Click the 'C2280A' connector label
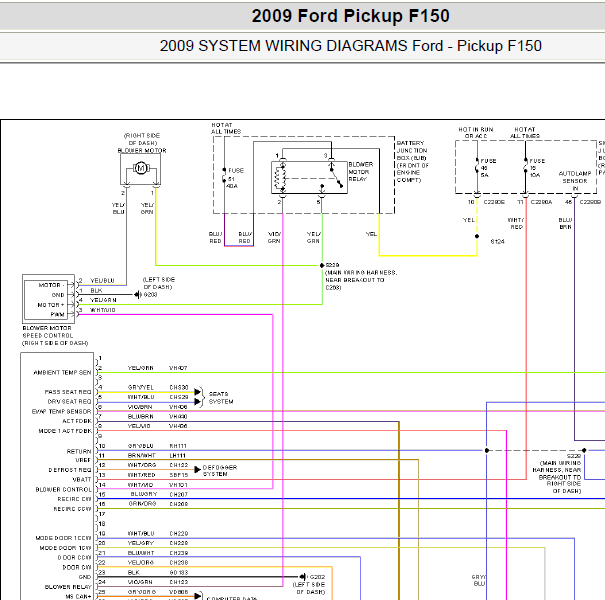This screenshot has width=605, height=600. tap(541, 202)
